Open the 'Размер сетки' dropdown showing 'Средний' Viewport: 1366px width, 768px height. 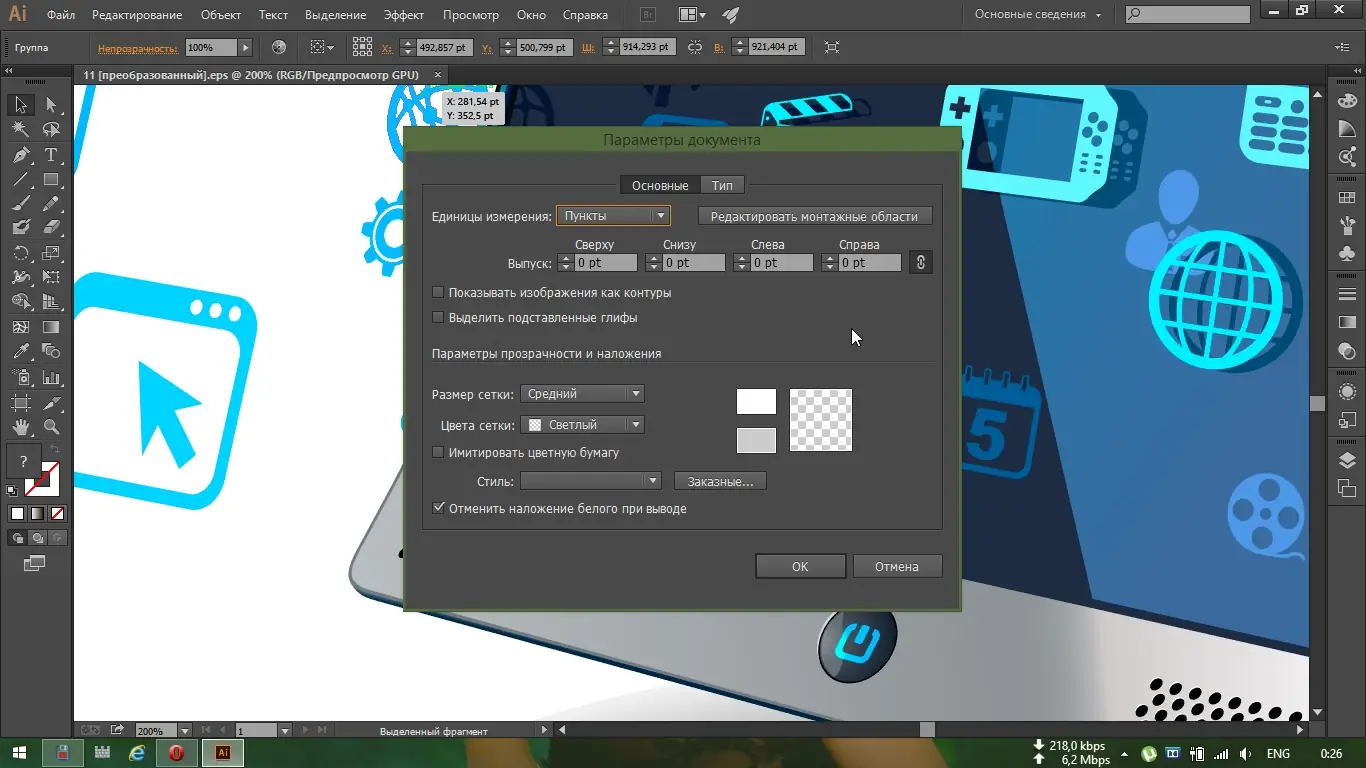coord(582,393)
